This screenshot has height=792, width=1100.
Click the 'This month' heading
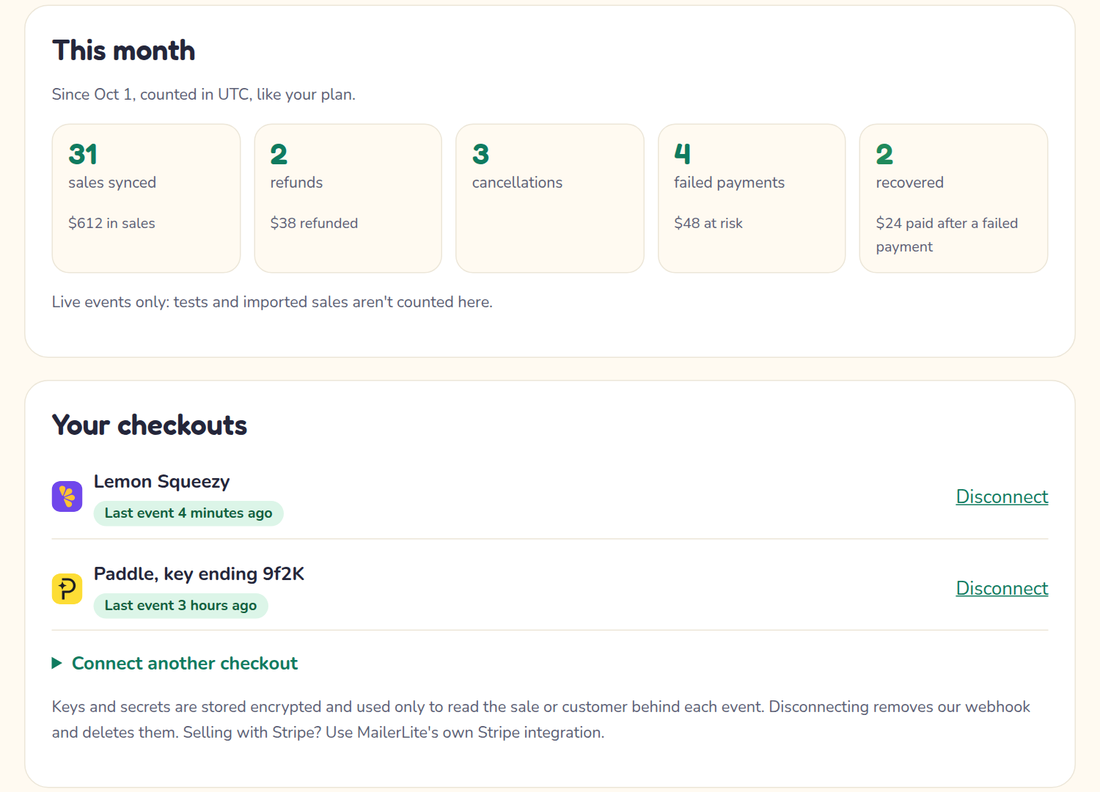[x=123, y=51]
